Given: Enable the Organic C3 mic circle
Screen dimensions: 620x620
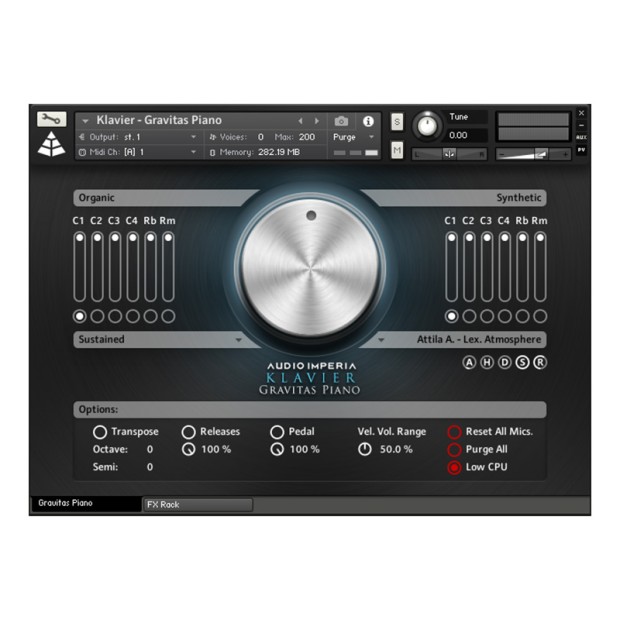Looking at the screenshot, I should pyautogui.click(x=115, y=316).
